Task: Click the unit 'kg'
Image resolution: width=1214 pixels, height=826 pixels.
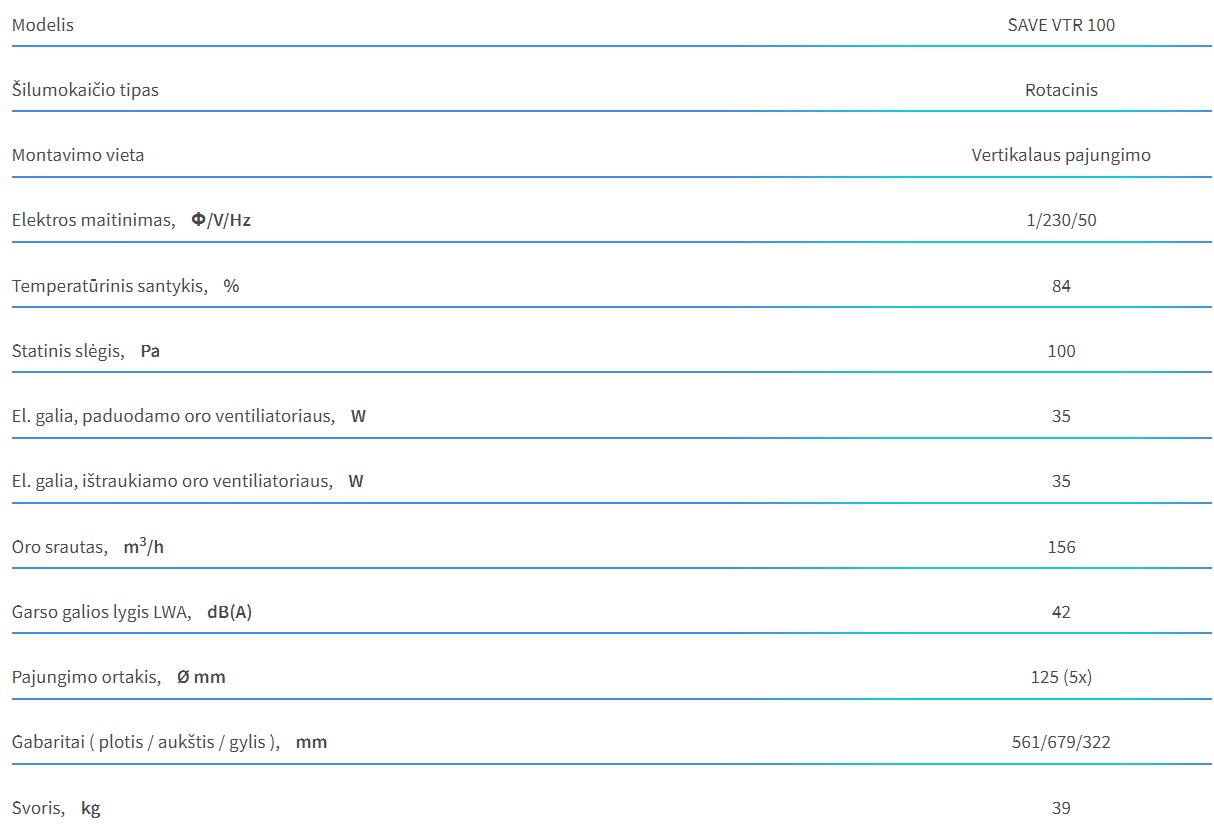Action: tap(91, 808)
